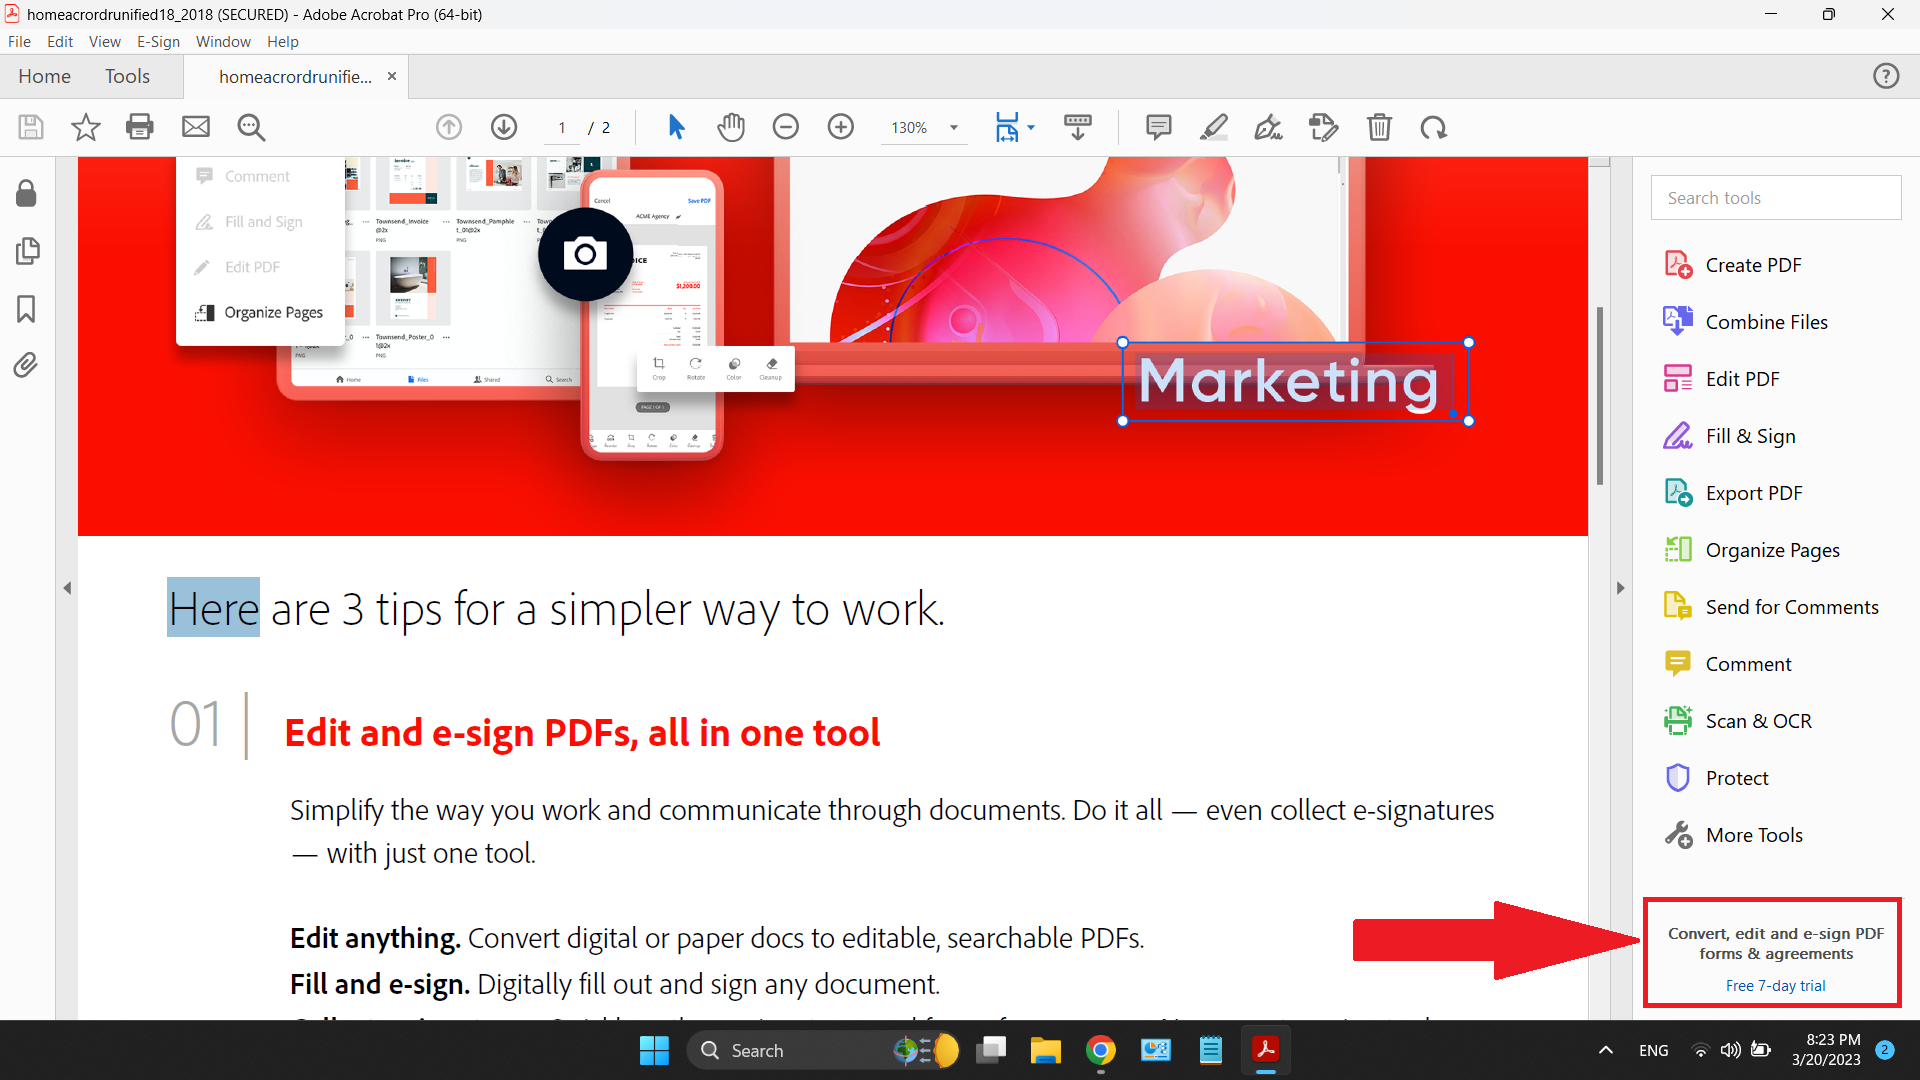The height and width of the screenshot is (1080, 1920).
Task: Switch to the Home tab
Action: point(44,76)
